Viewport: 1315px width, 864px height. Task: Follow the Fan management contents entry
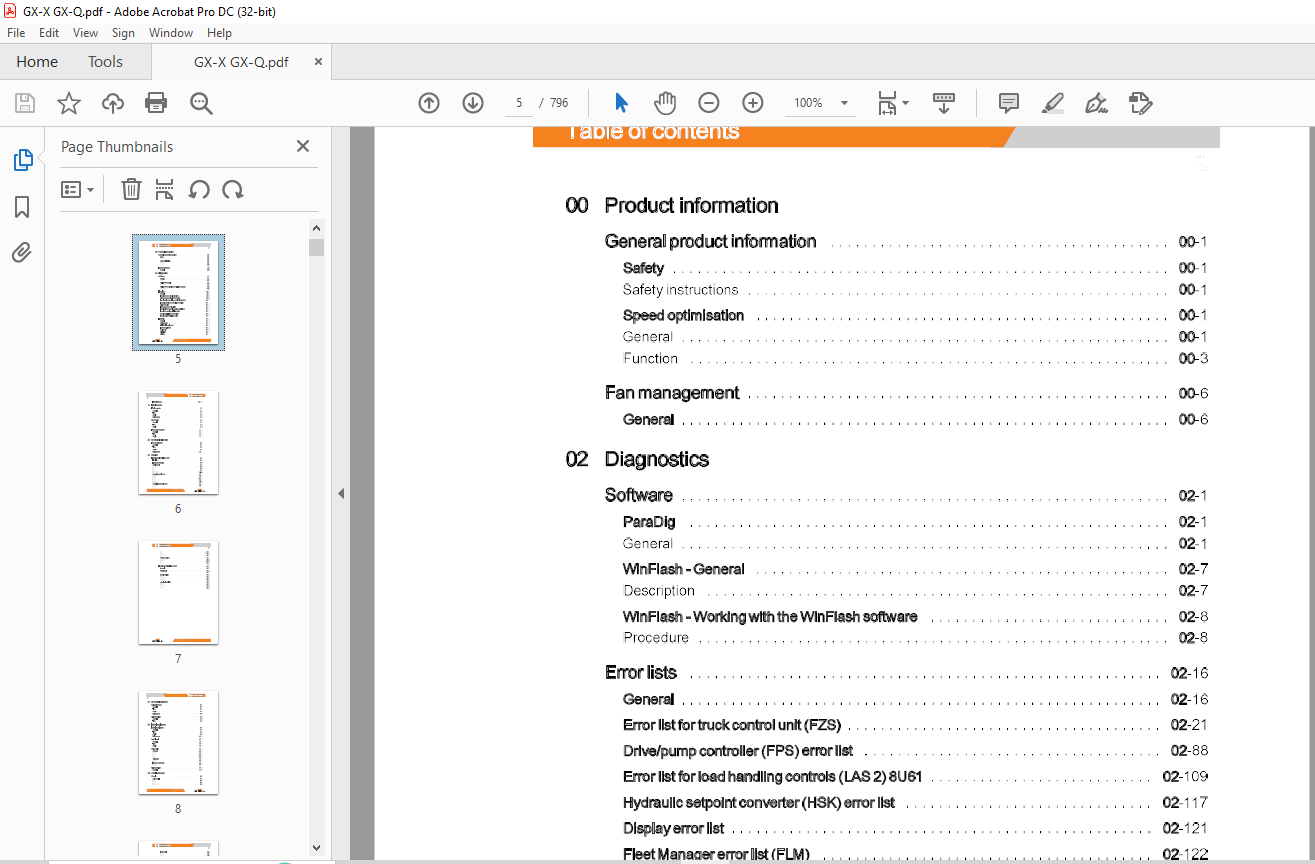(672, 393)
